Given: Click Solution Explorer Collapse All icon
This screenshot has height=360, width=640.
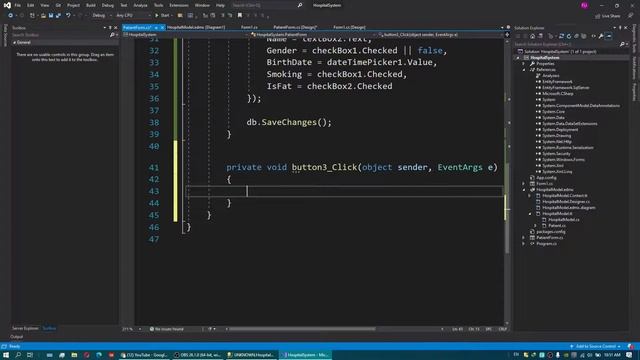Looking at the screenshot, I should tap(577, 36).
